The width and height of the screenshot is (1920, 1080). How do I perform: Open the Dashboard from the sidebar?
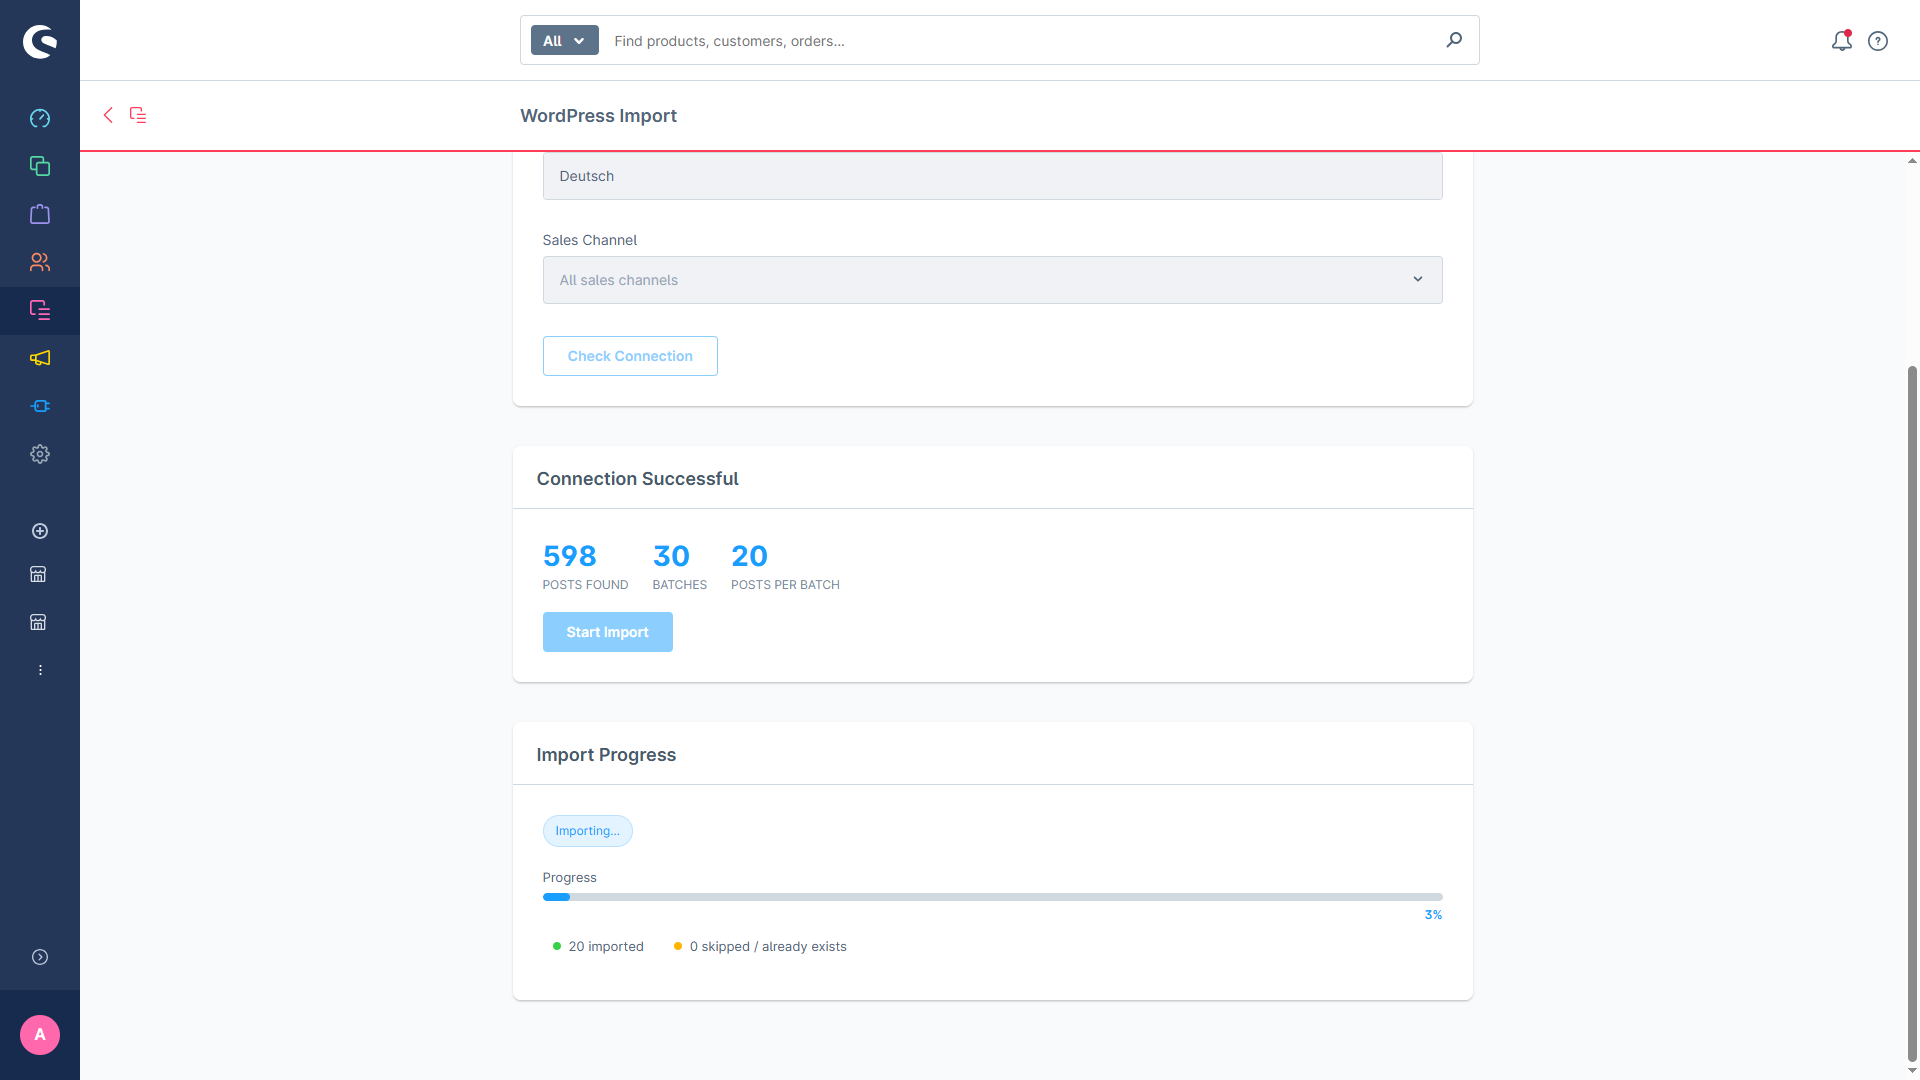40,118
